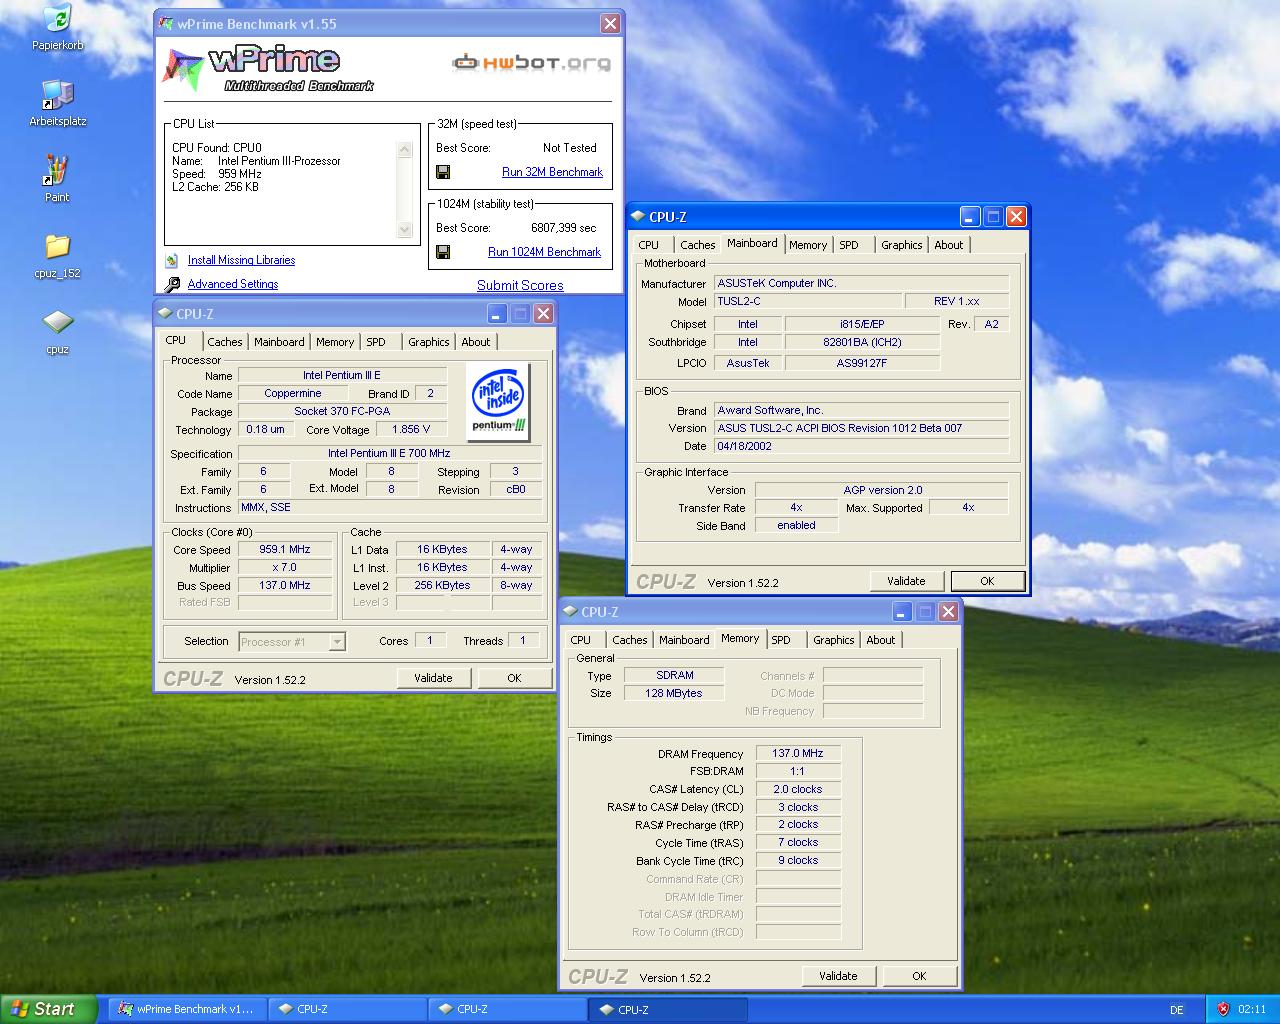
Task: Select Memory tab in CPU-Z Mainboard window
Action: (x=808, y=245)
